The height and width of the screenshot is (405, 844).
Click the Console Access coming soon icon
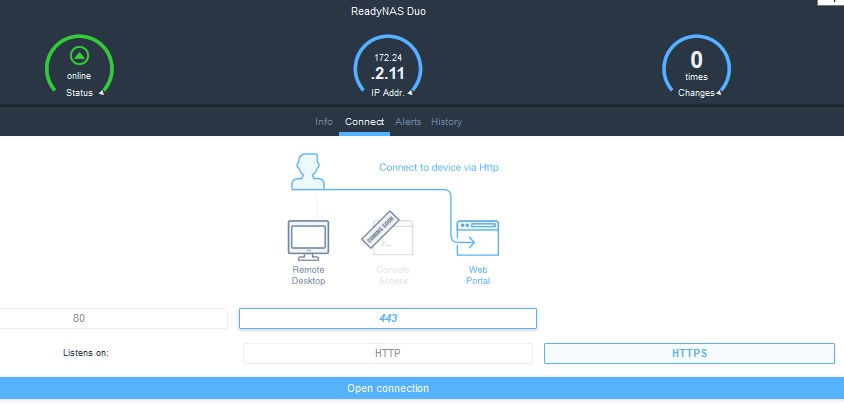pos(388,233)
